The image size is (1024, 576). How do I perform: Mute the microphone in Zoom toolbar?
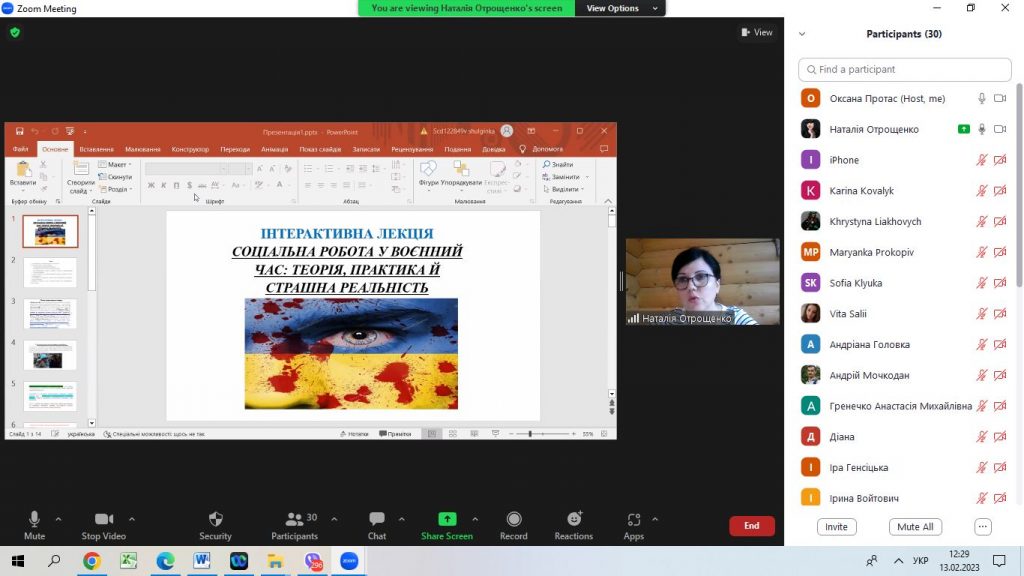(35, 520)
